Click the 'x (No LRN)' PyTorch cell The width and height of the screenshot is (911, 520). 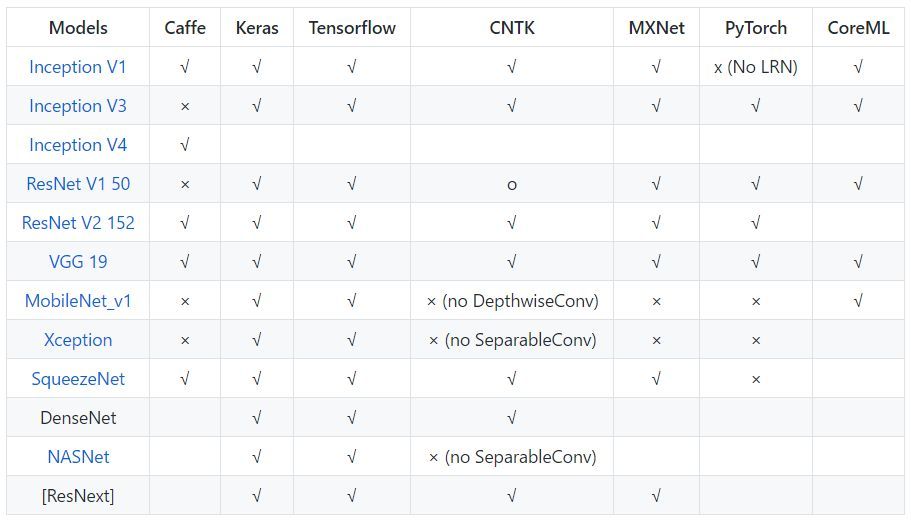pos(756,67)
